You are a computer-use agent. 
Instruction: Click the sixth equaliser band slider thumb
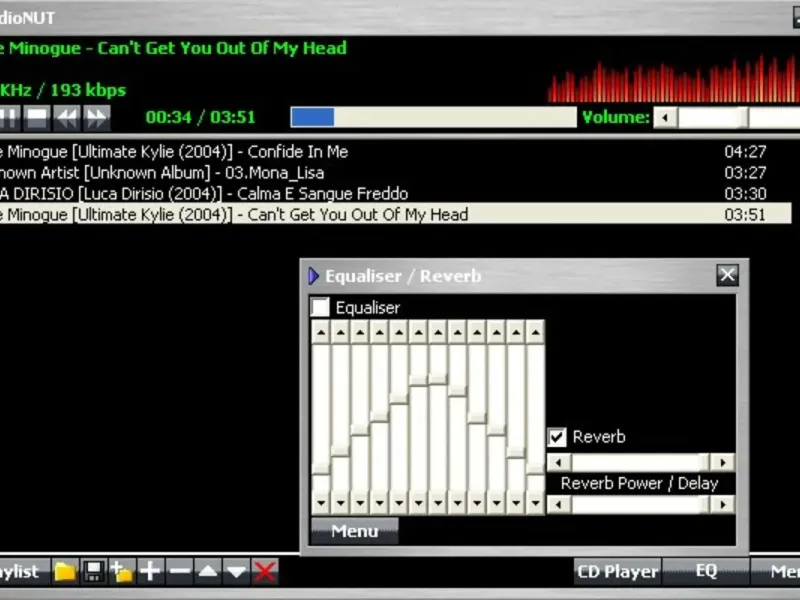tap(418, 380)
